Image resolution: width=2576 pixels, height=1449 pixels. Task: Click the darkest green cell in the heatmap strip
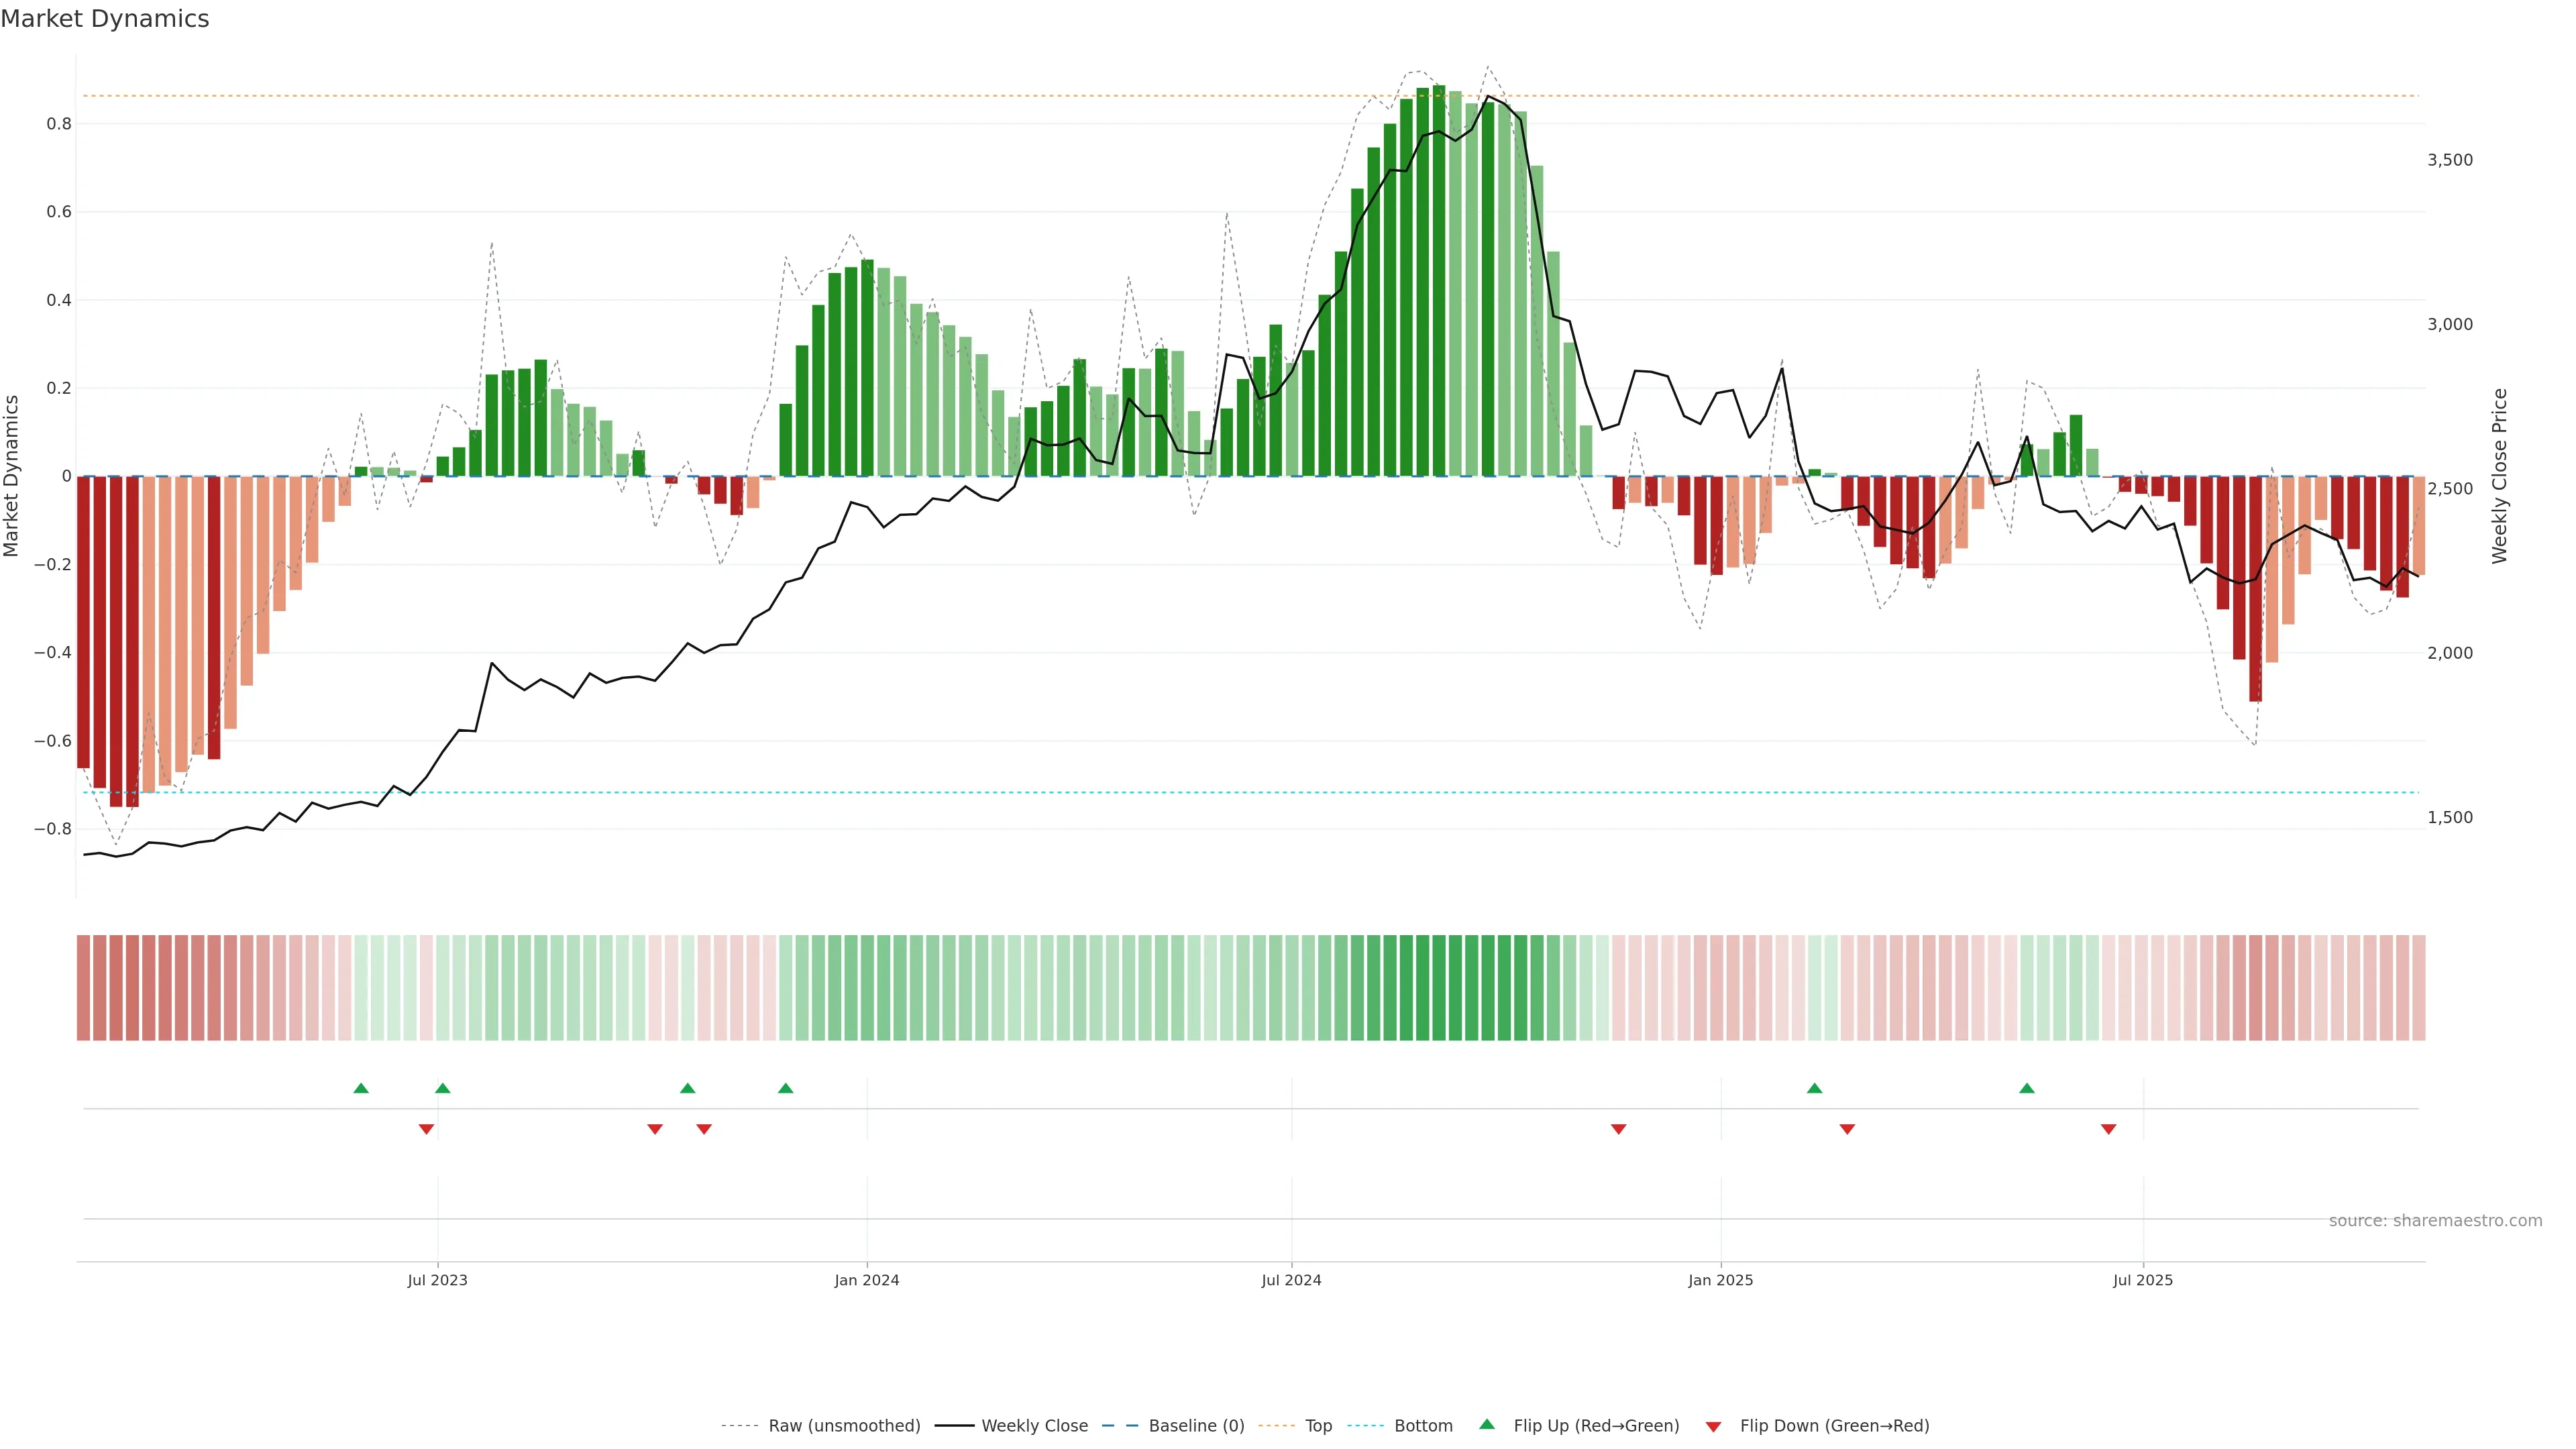(1438, 988)
